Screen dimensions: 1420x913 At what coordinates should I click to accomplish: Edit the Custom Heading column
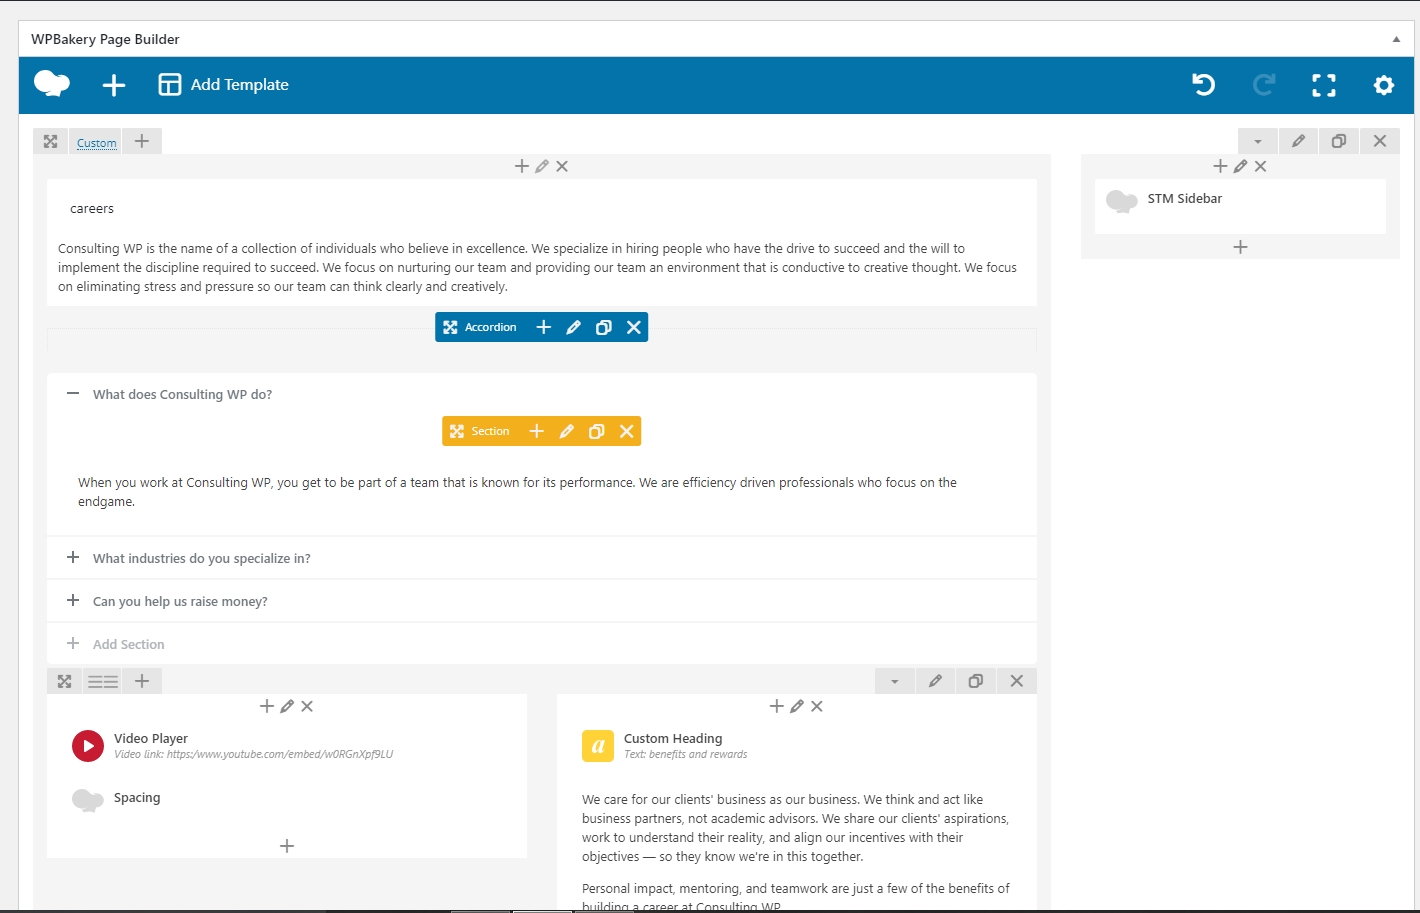coord(797,706)
